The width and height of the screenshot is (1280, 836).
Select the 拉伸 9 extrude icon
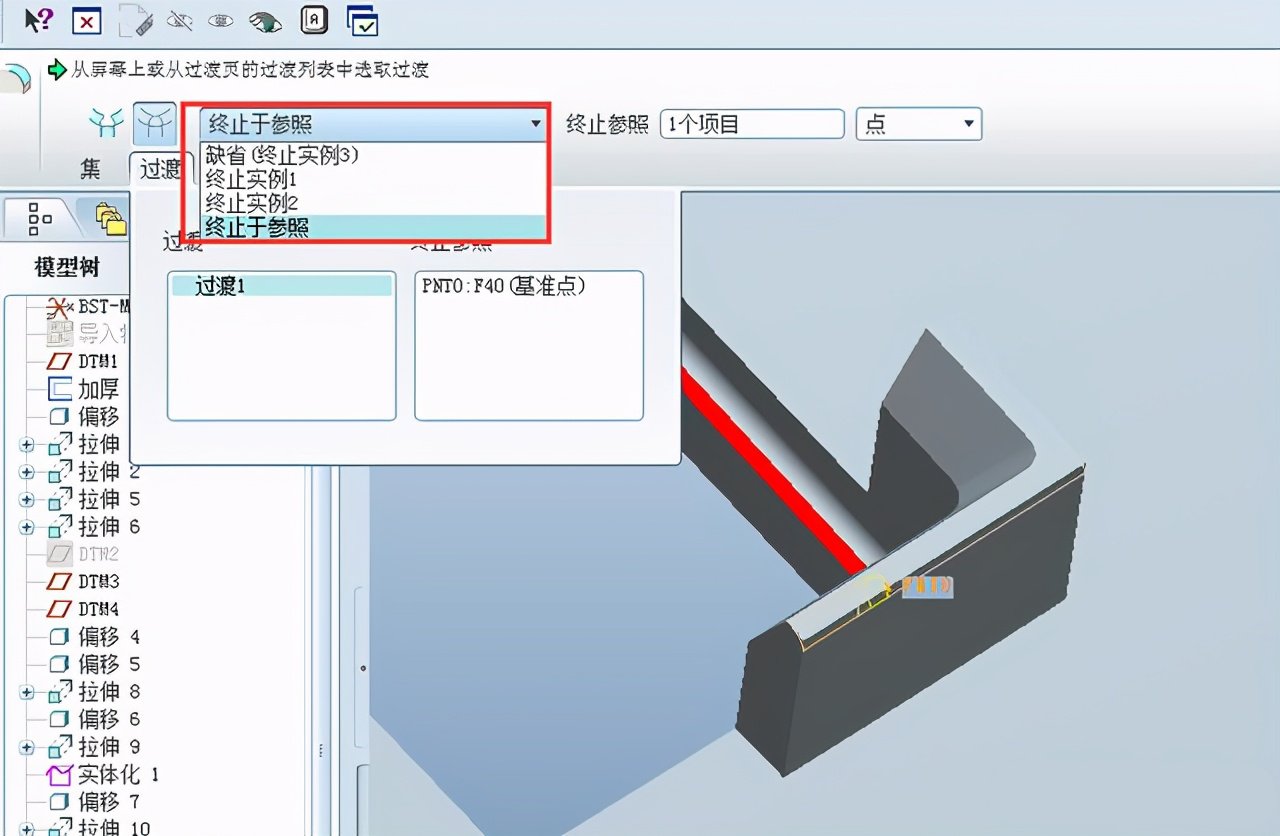(x=60, y=747)
